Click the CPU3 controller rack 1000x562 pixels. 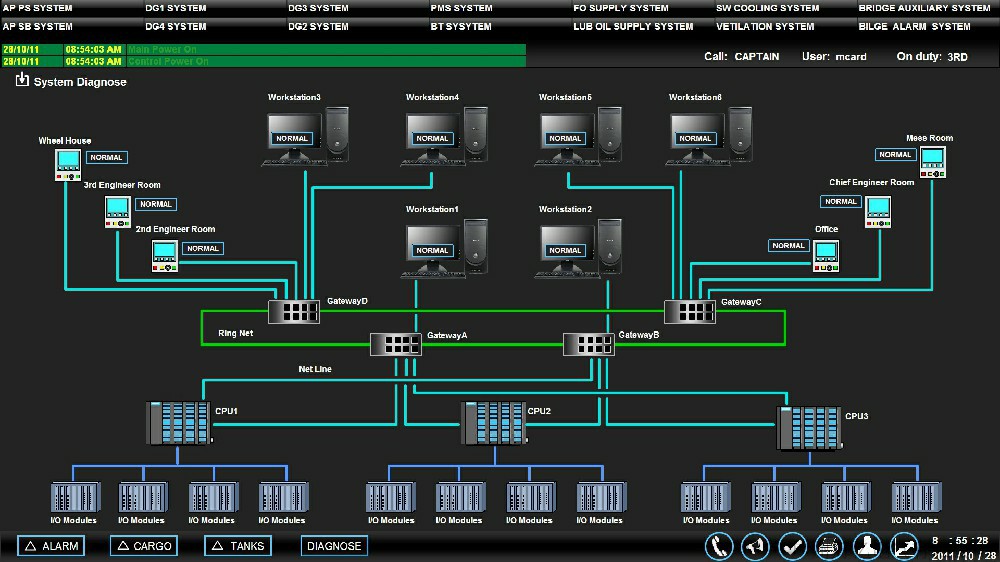click(x=808, y=428)
